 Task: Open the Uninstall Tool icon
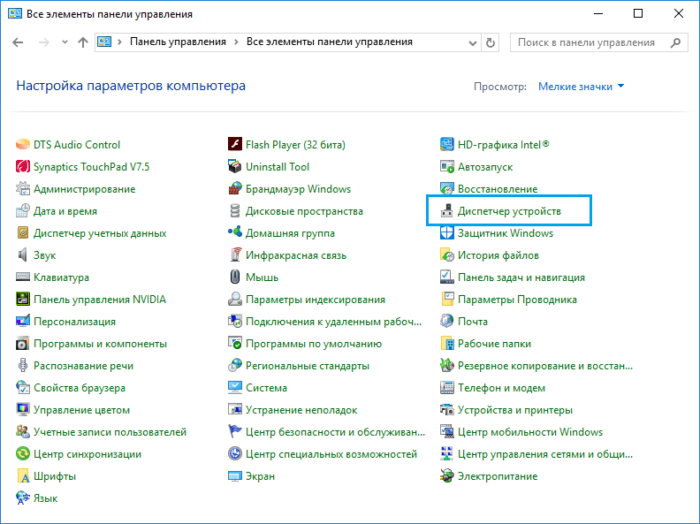coord(235,166)
